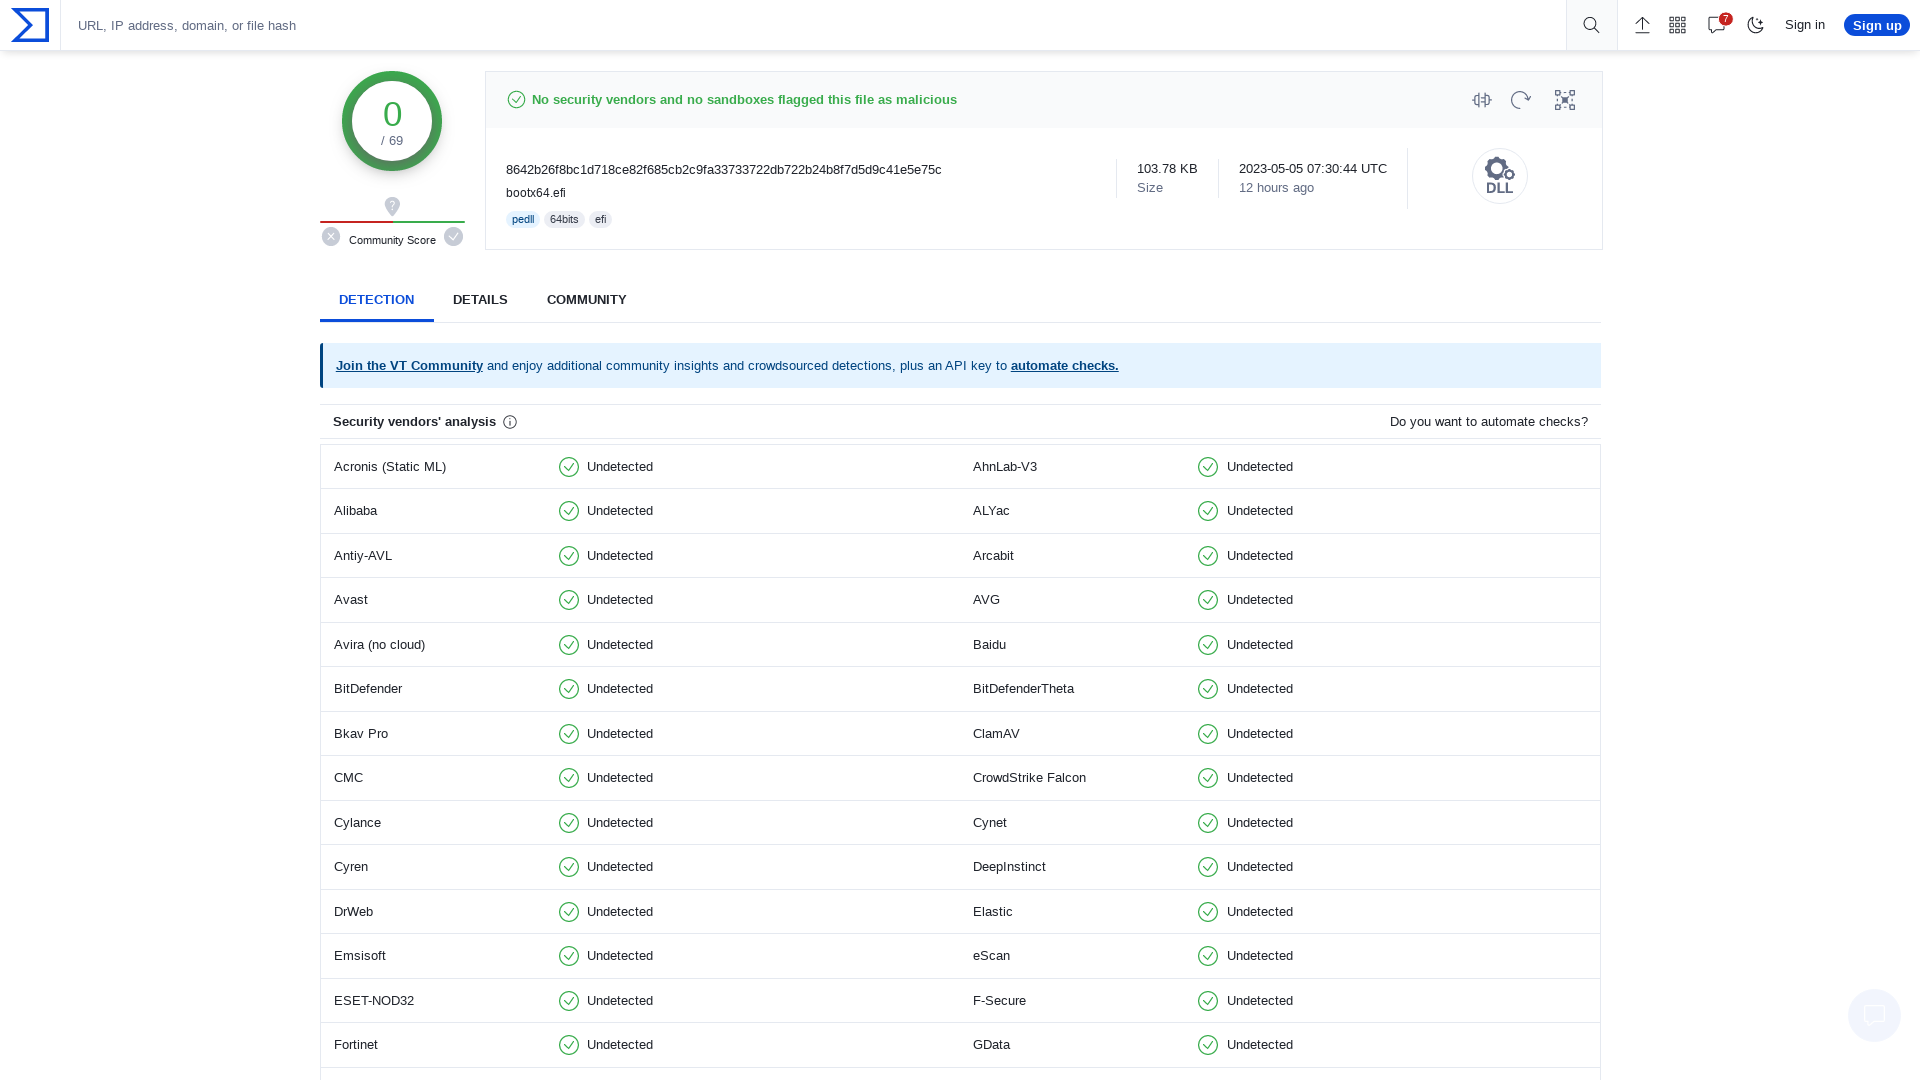This screenshot has height=1080, width=1920.
Task: Click the 103.78 KB size value
Action: (1167, 169)
